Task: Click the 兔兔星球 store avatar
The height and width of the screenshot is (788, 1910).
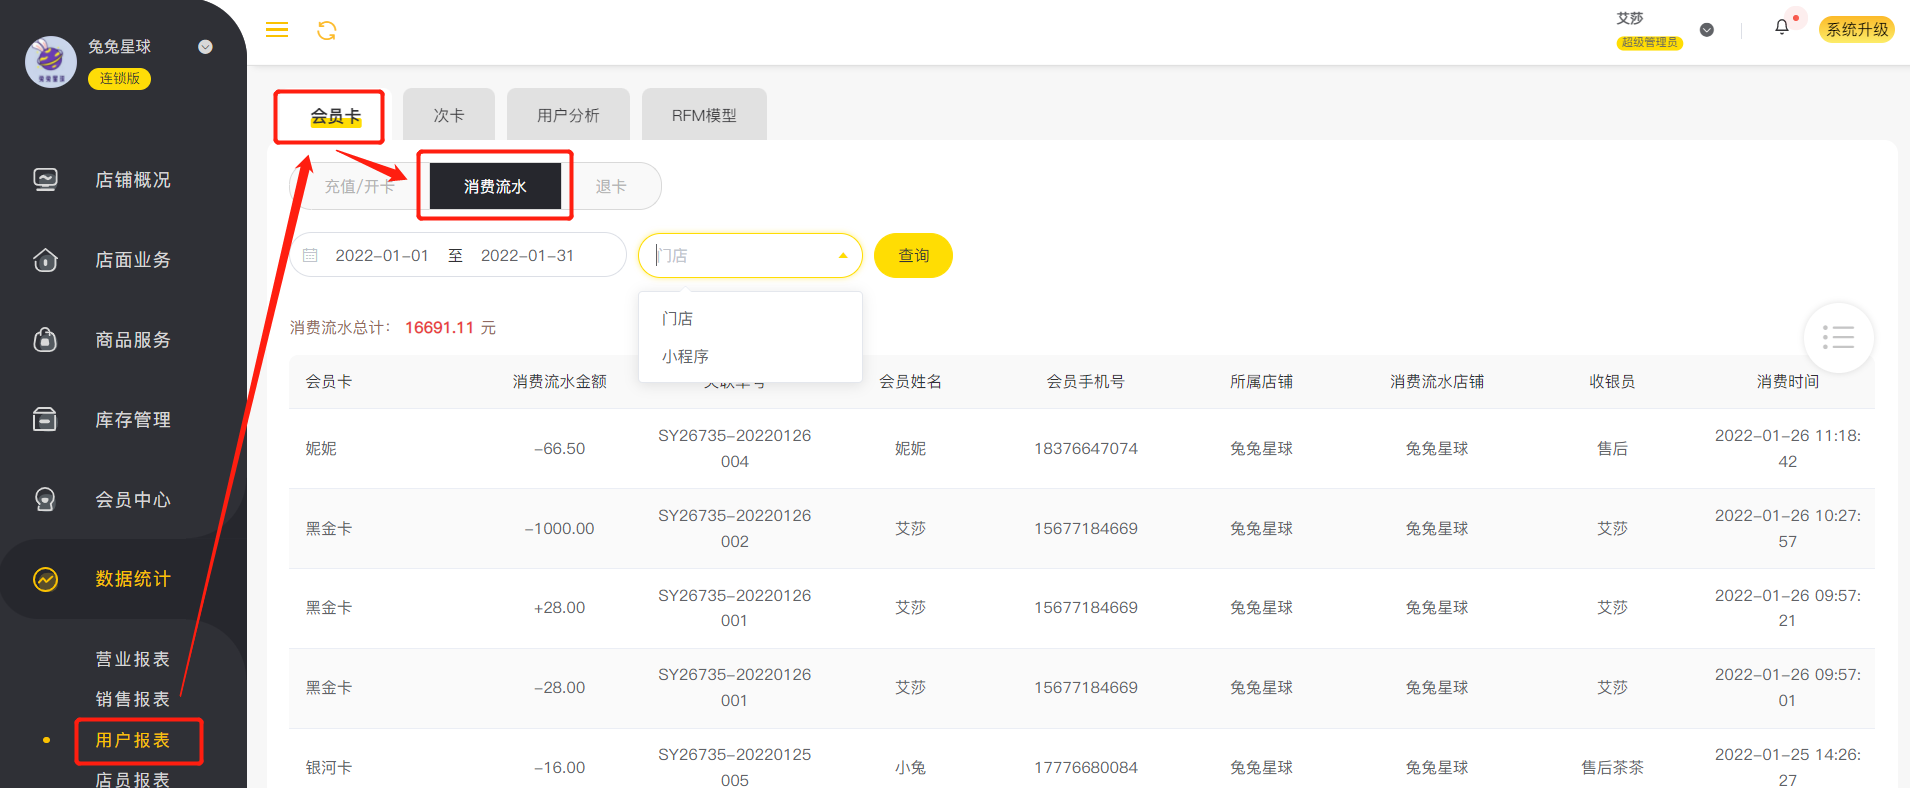Action: click(51, 62)
